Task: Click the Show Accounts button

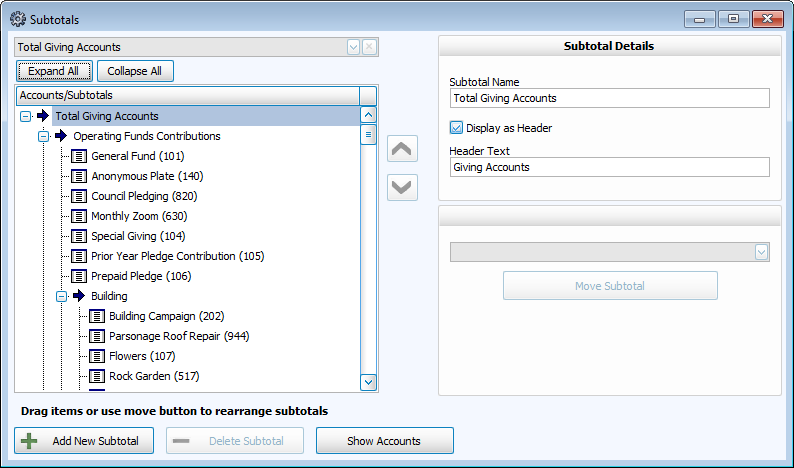Action: 384,441
